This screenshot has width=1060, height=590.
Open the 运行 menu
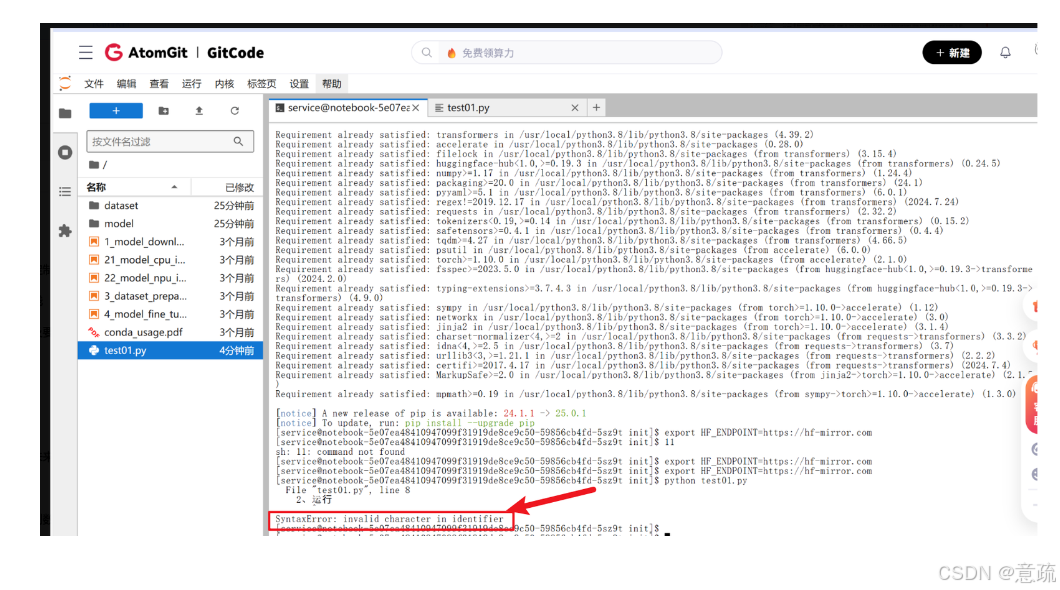(191, 84)
